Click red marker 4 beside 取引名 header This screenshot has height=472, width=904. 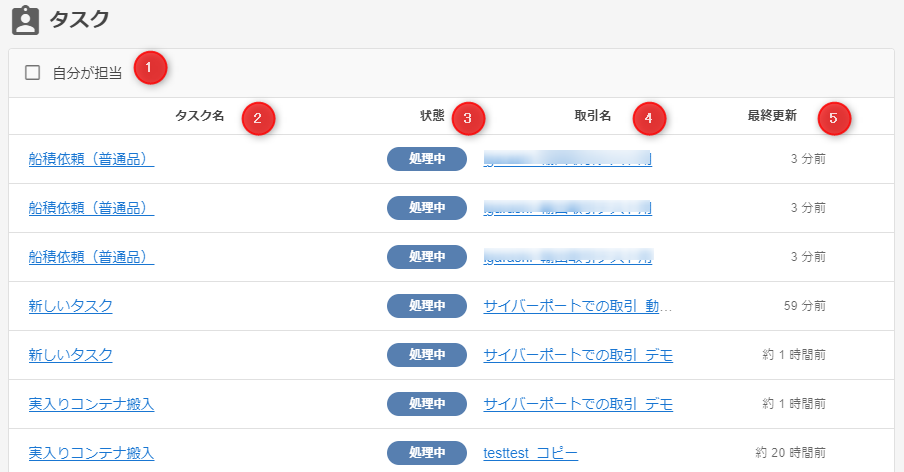[x=648, y=119]
